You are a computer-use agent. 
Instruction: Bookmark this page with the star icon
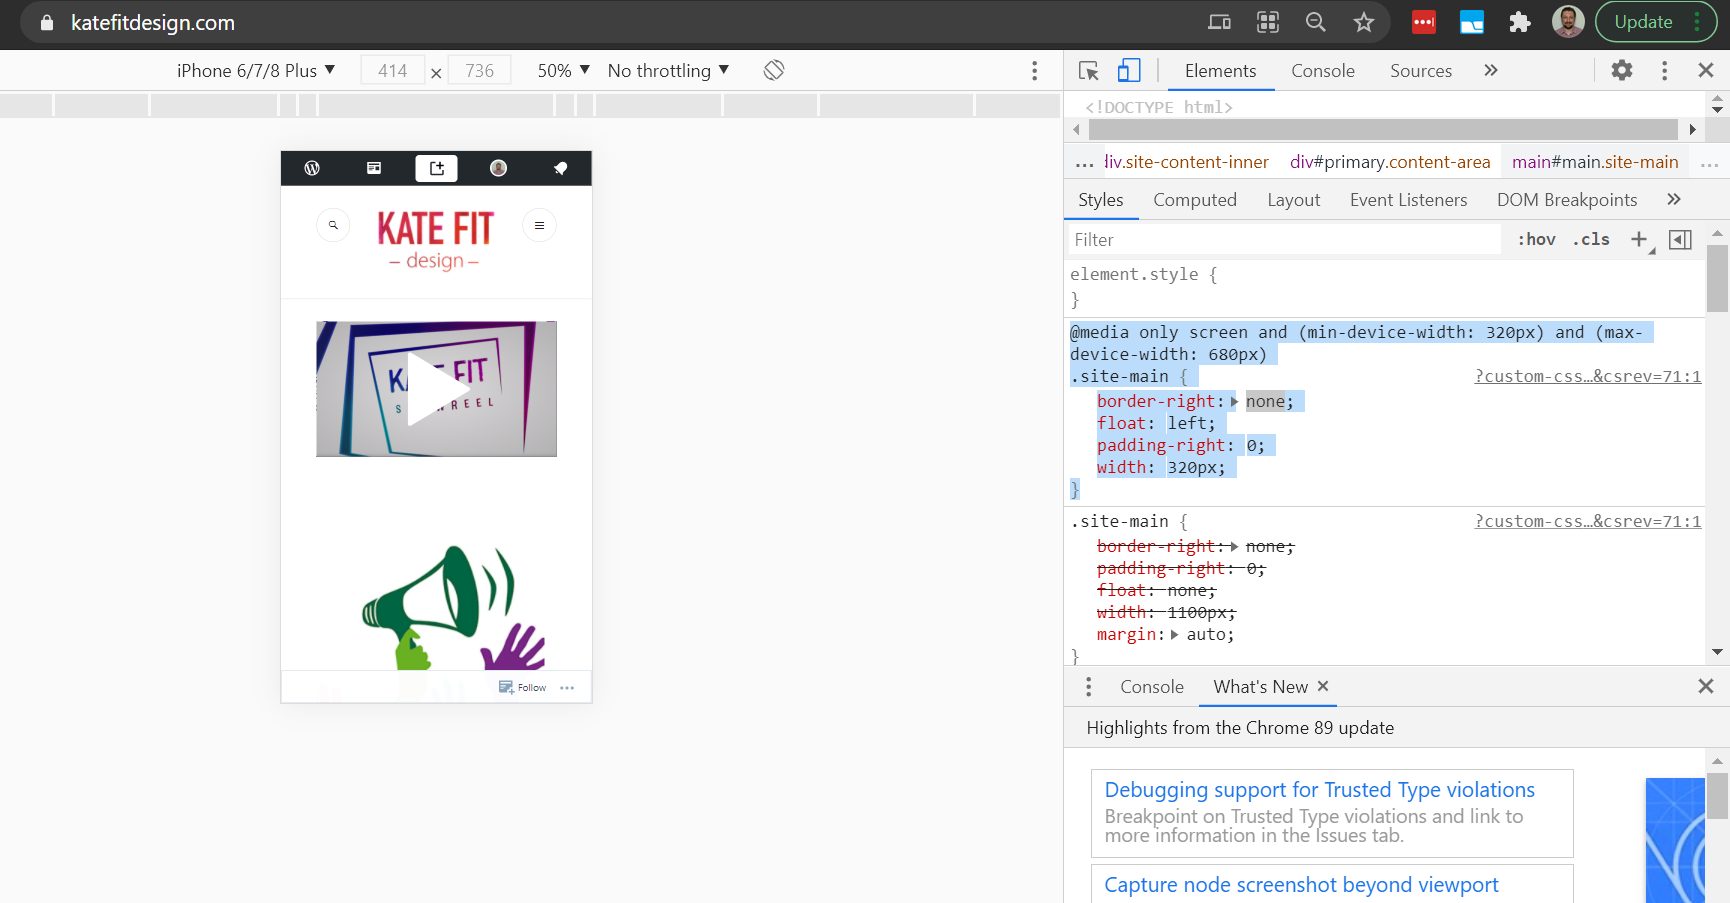[x=1364, y=23]
